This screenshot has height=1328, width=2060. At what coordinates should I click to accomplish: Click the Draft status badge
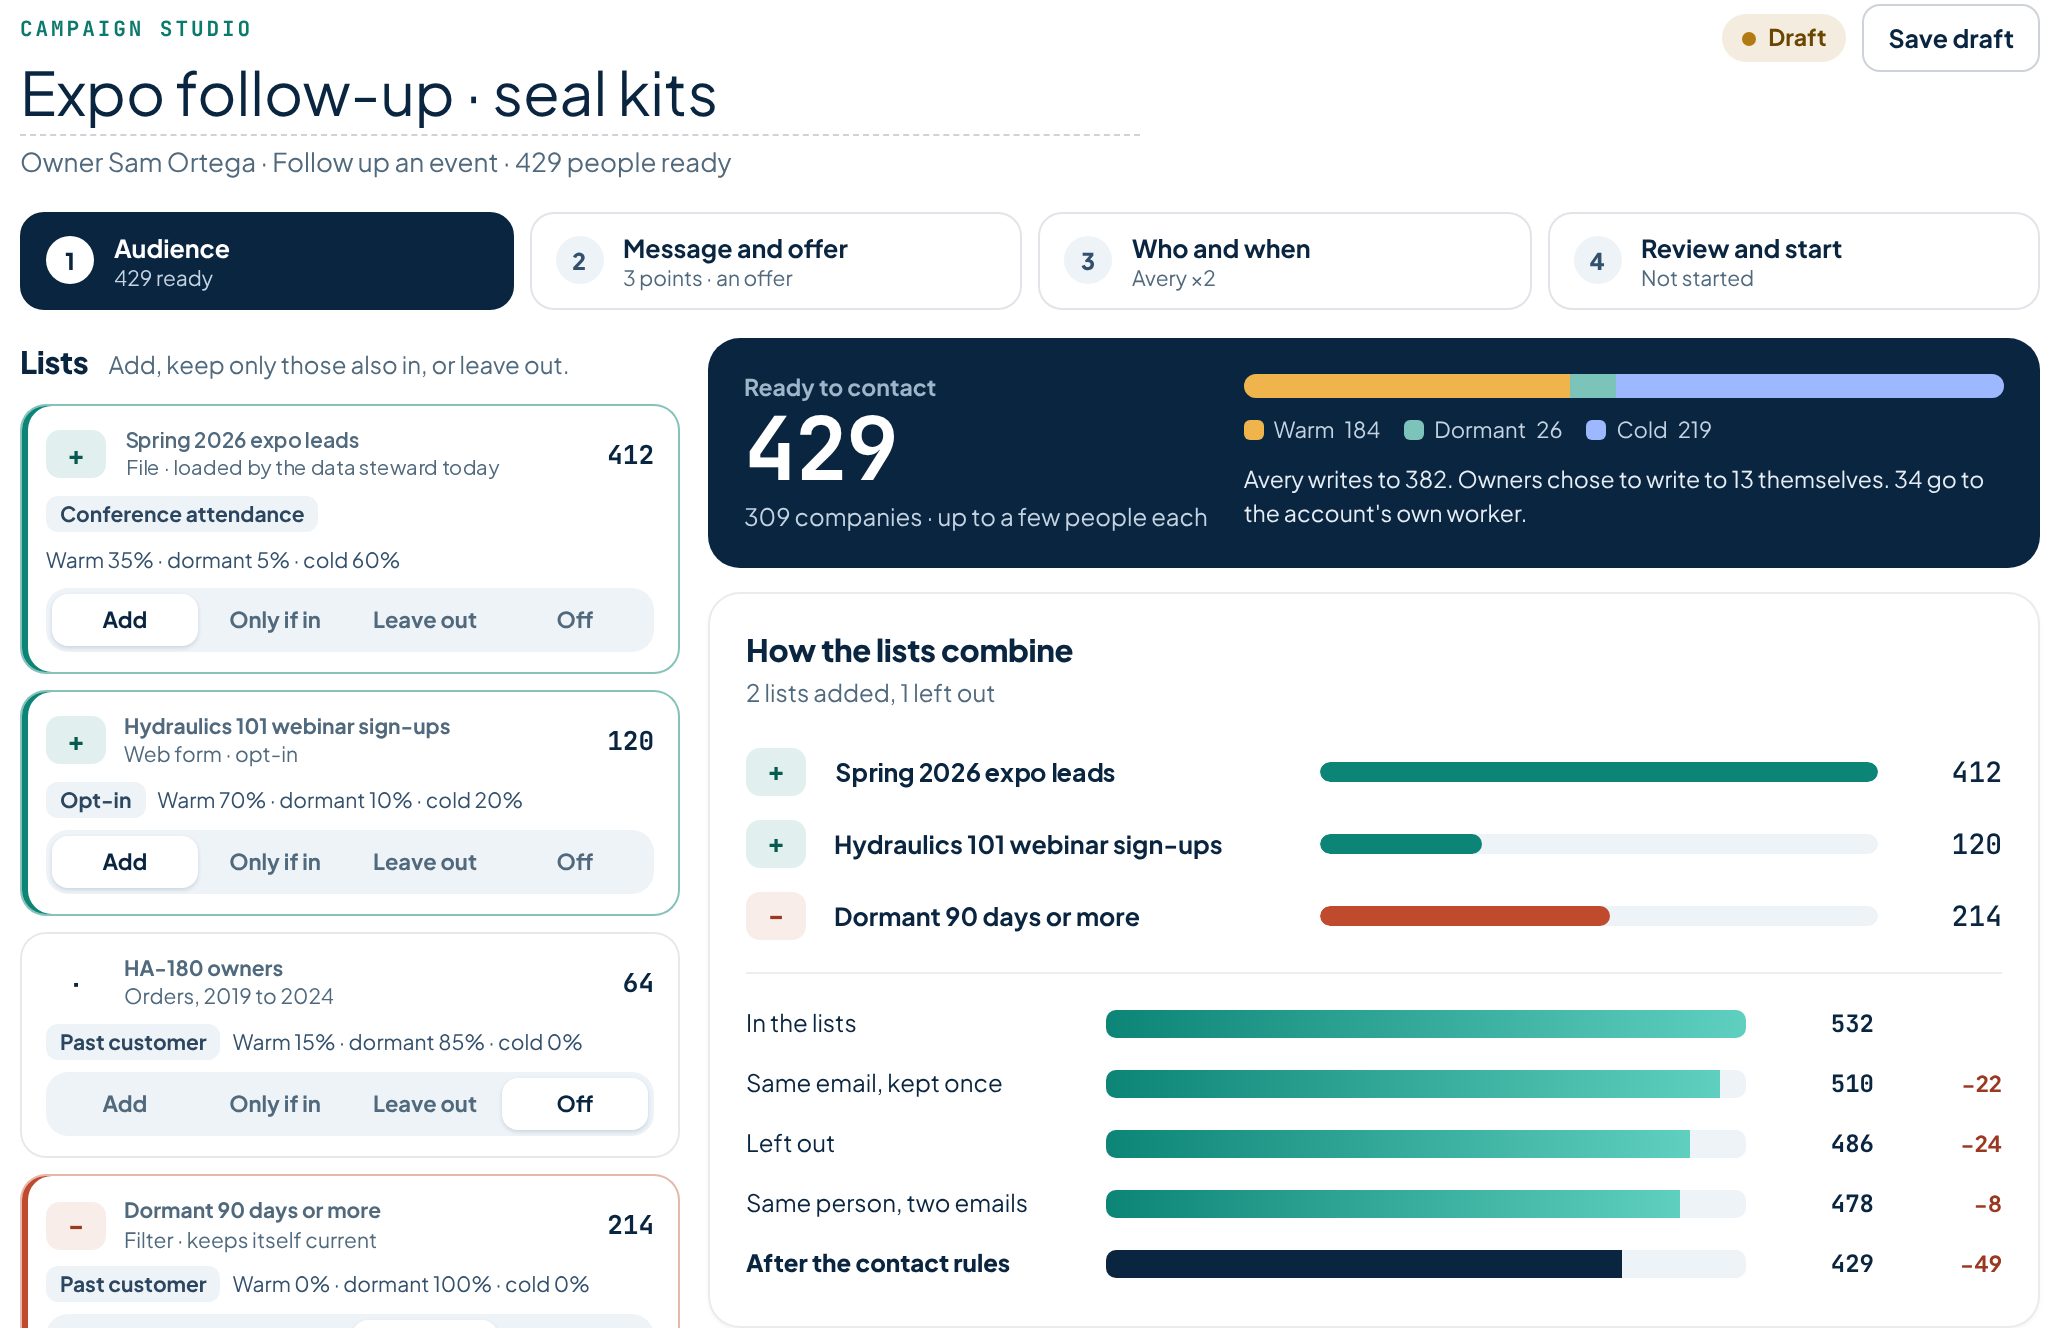click(x=1784, y=38)
